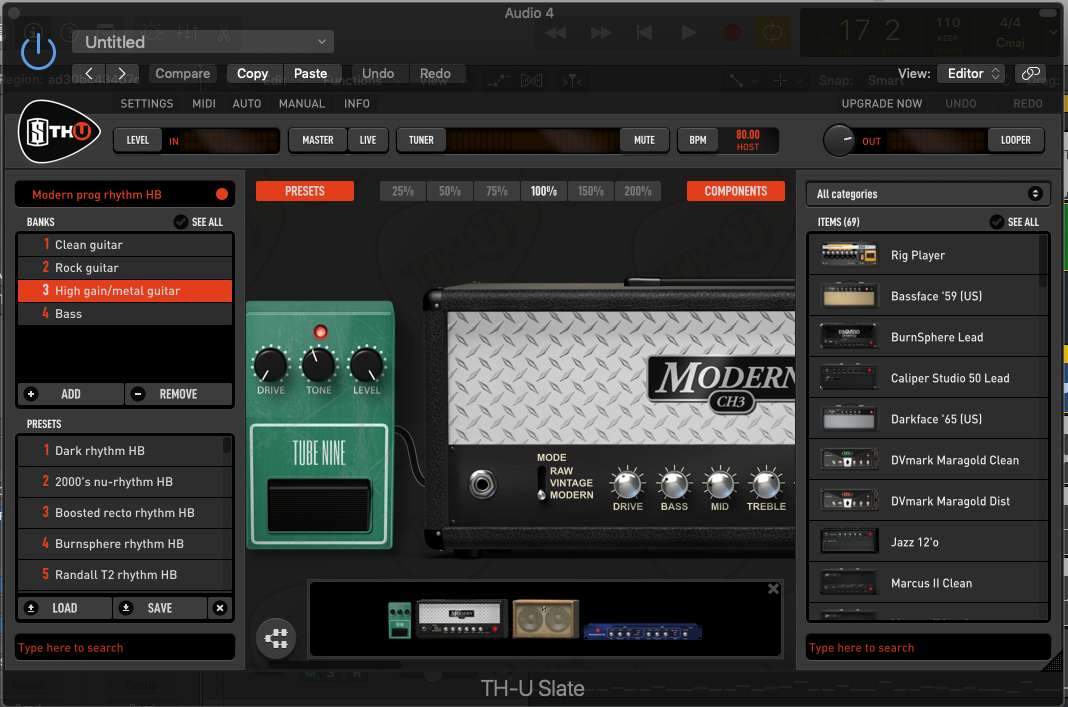Click the plugin power bypass icon
The height and width of the screenshot is (707, 1068).
click(x=38, y=50)
